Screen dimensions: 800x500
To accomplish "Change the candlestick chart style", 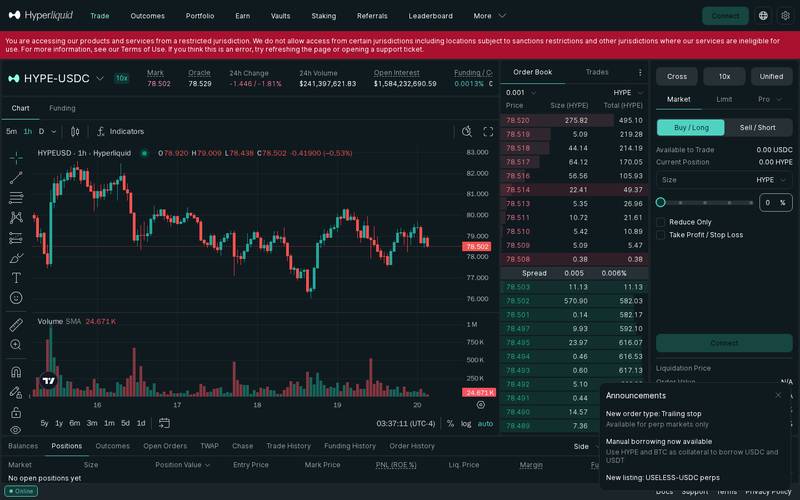I will 75,132.
